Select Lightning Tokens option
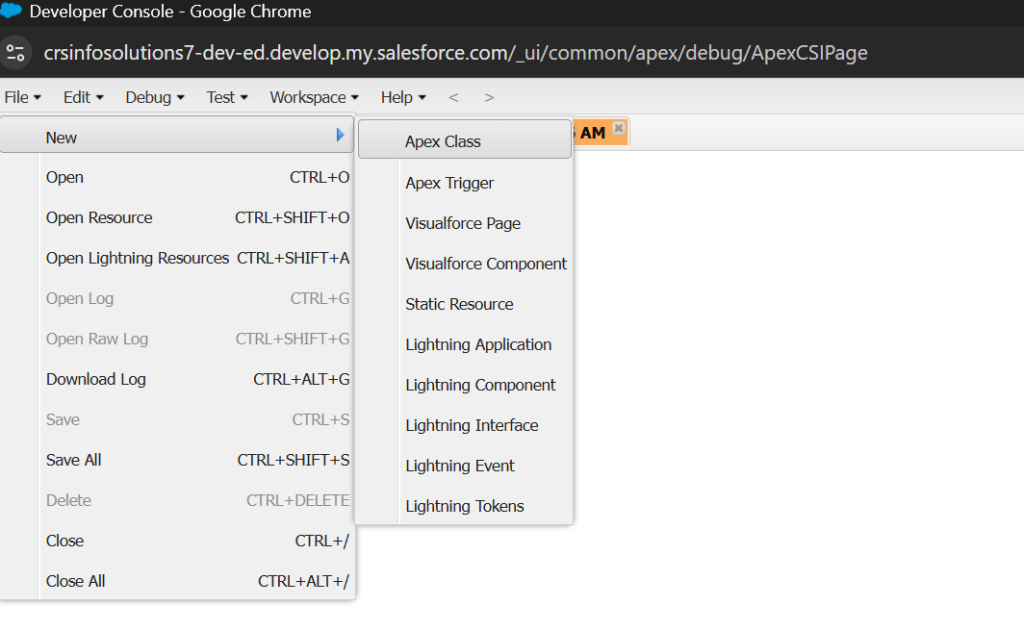Screen dimensions: 1024x631 [464, 506]
